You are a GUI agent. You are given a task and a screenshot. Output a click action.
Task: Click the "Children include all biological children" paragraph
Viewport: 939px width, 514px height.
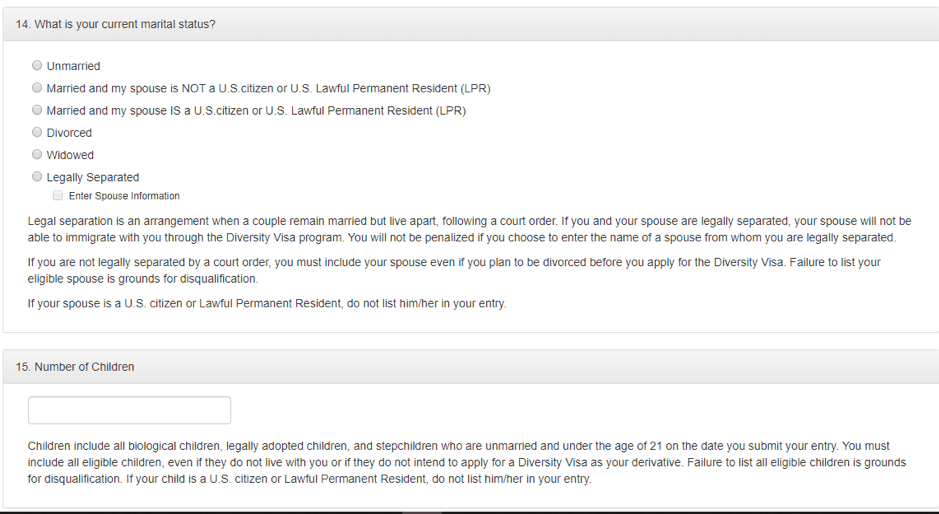[467, 462]
